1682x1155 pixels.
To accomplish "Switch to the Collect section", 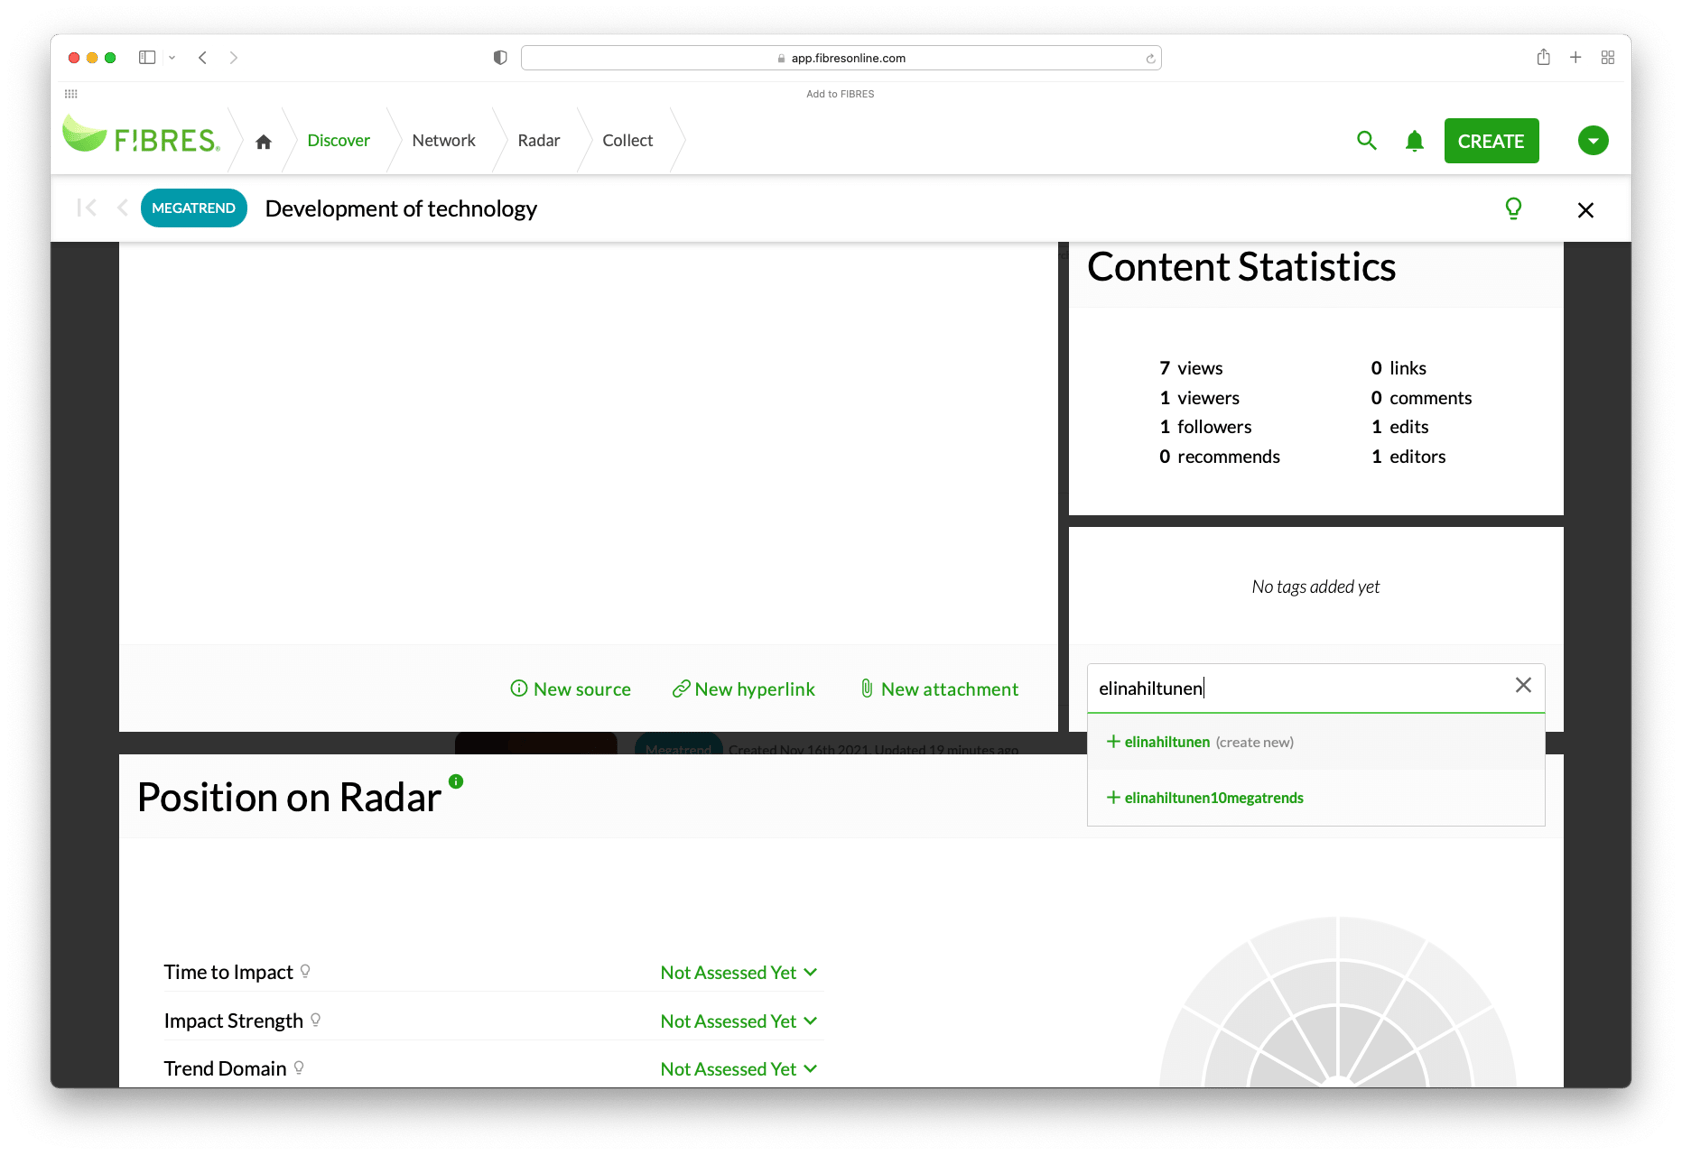I will coord(627,140).
